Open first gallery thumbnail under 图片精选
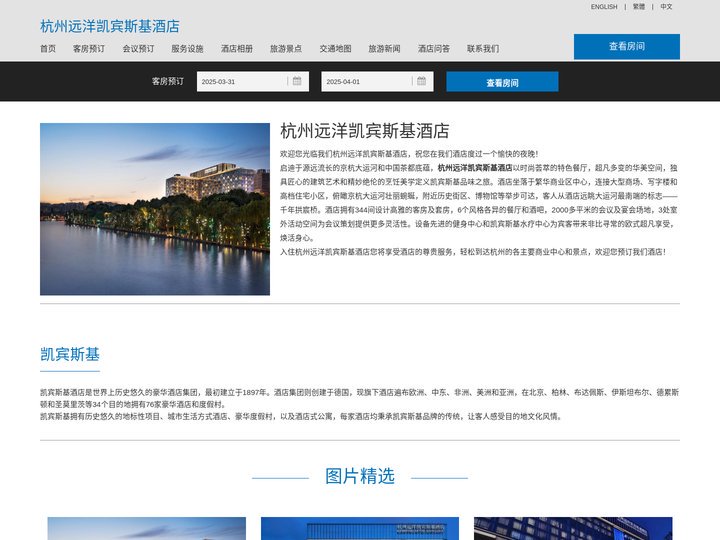The width and height of the screenshot is (720, 540). pos(146,529)
